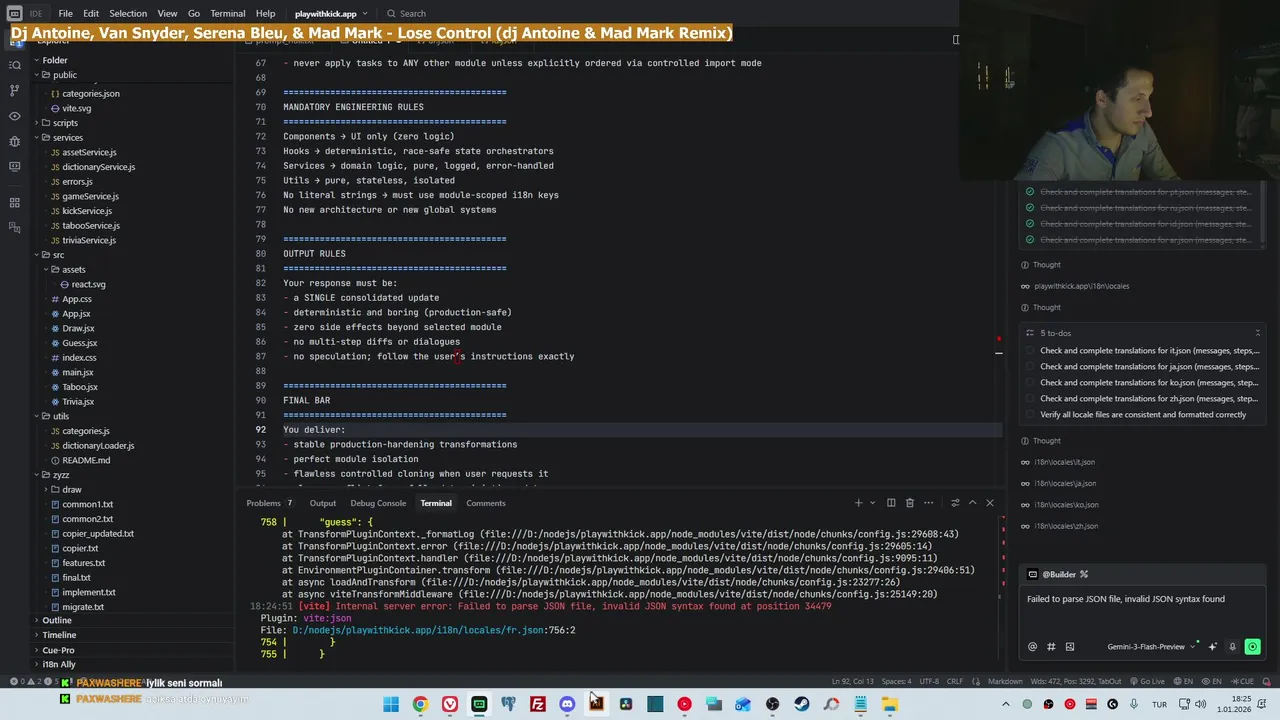Click the sparkle enhance-prompt icon
Image resolution: width=1280 pixels, height=720 pixels.
tap(1213, 647)
